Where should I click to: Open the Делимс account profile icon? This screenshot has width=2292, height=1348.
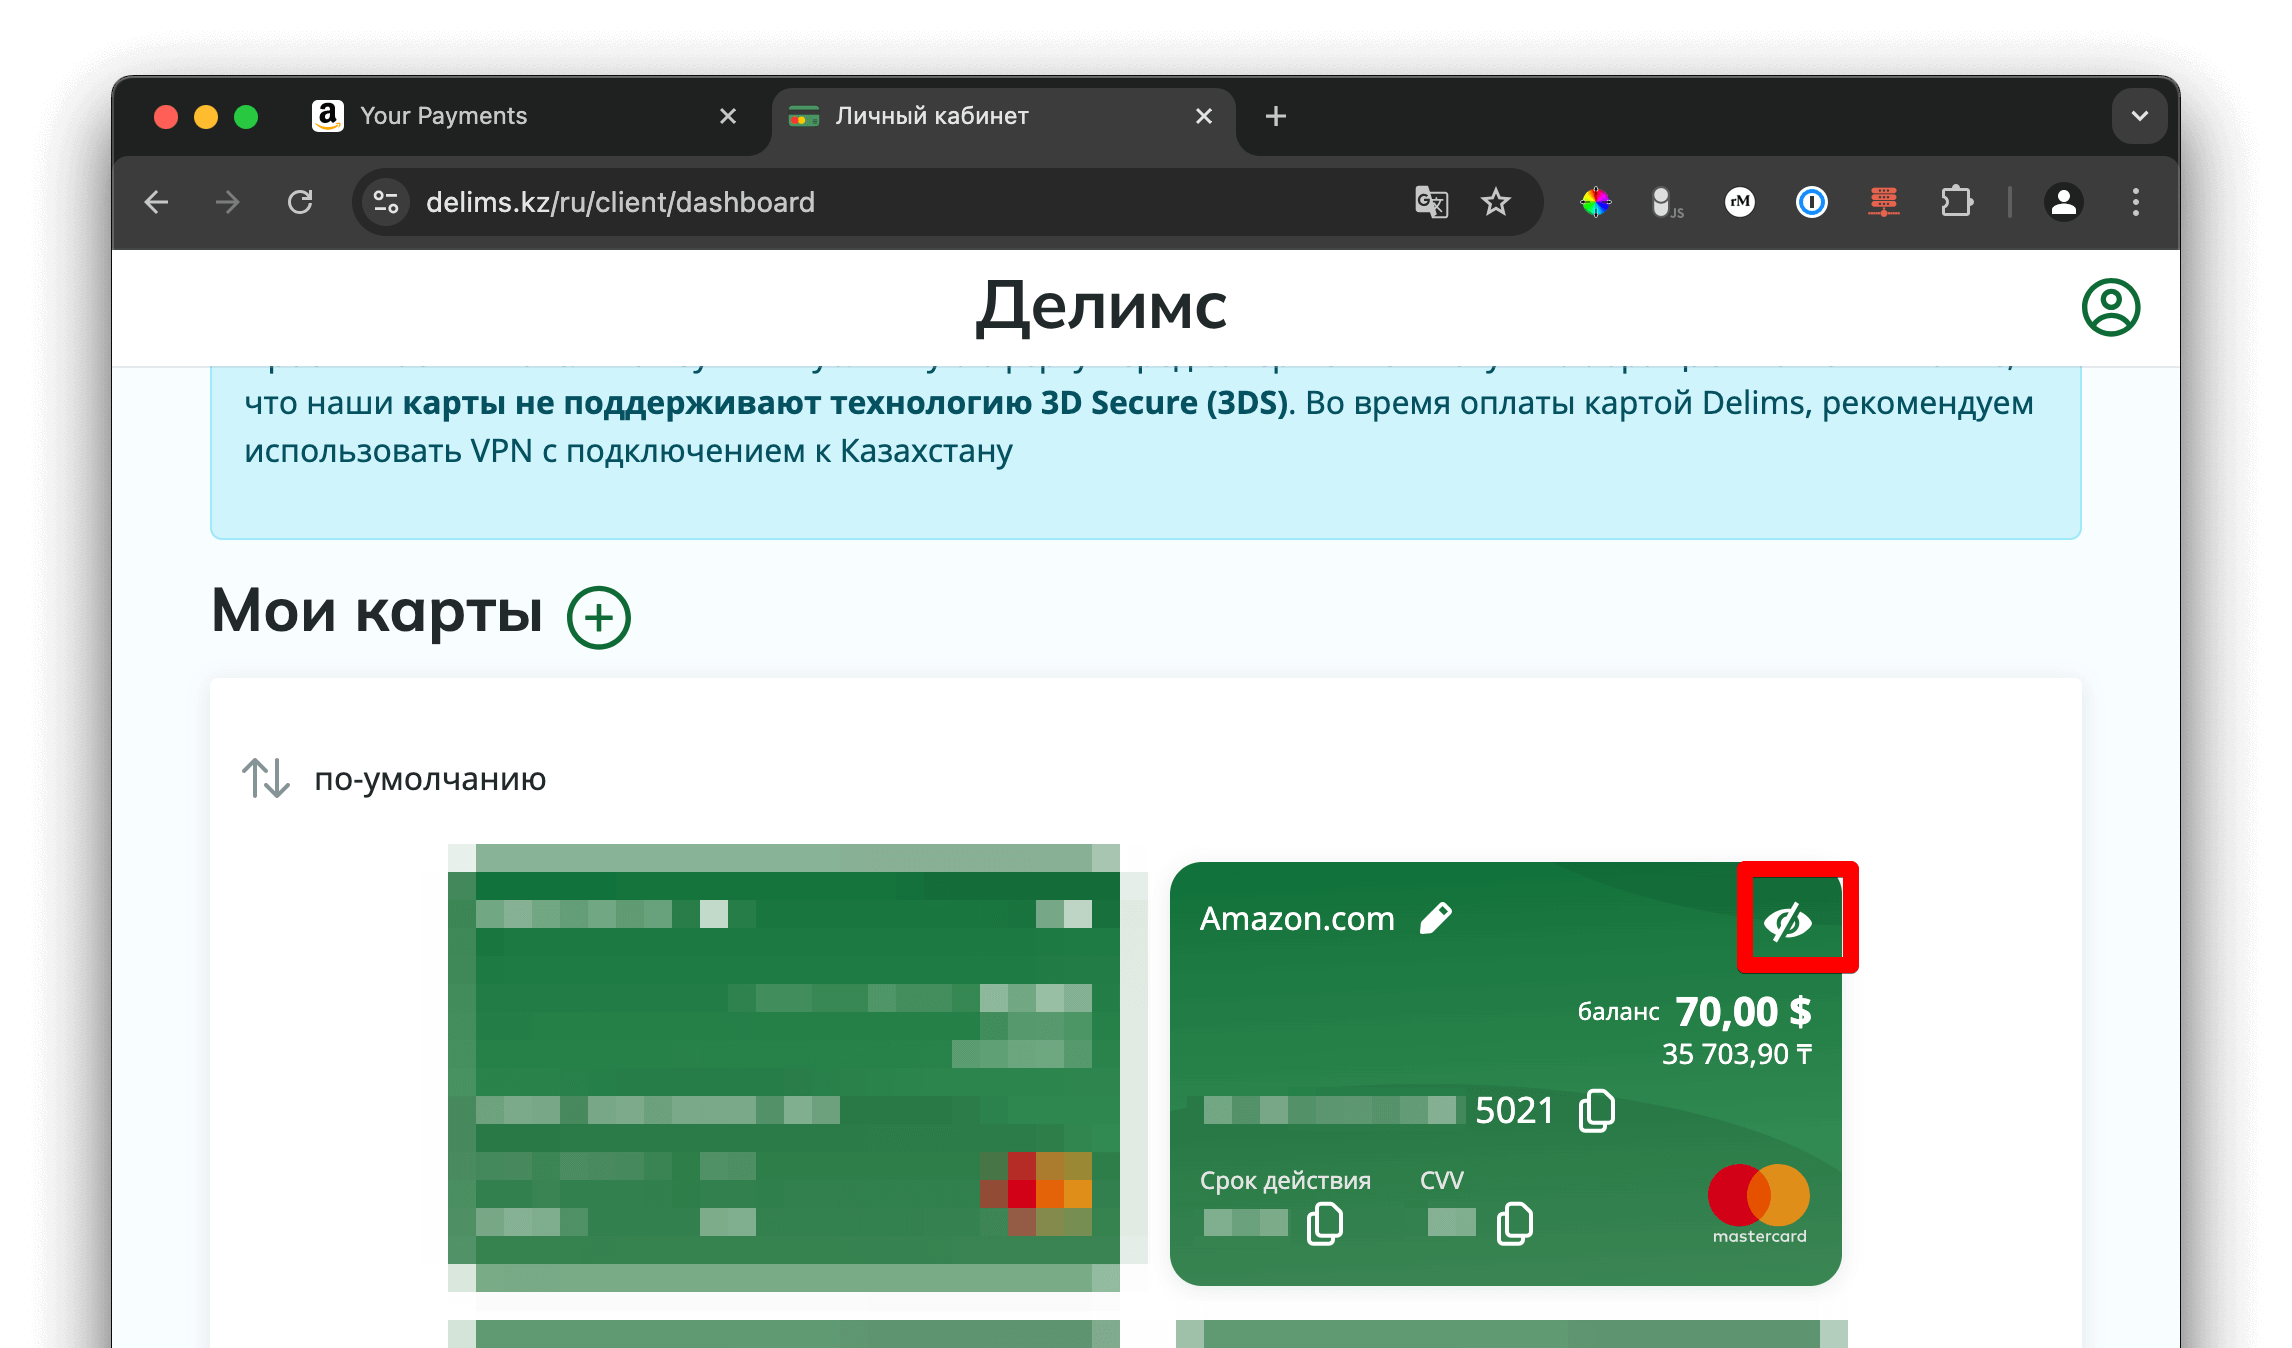[x=2111, y=307]
